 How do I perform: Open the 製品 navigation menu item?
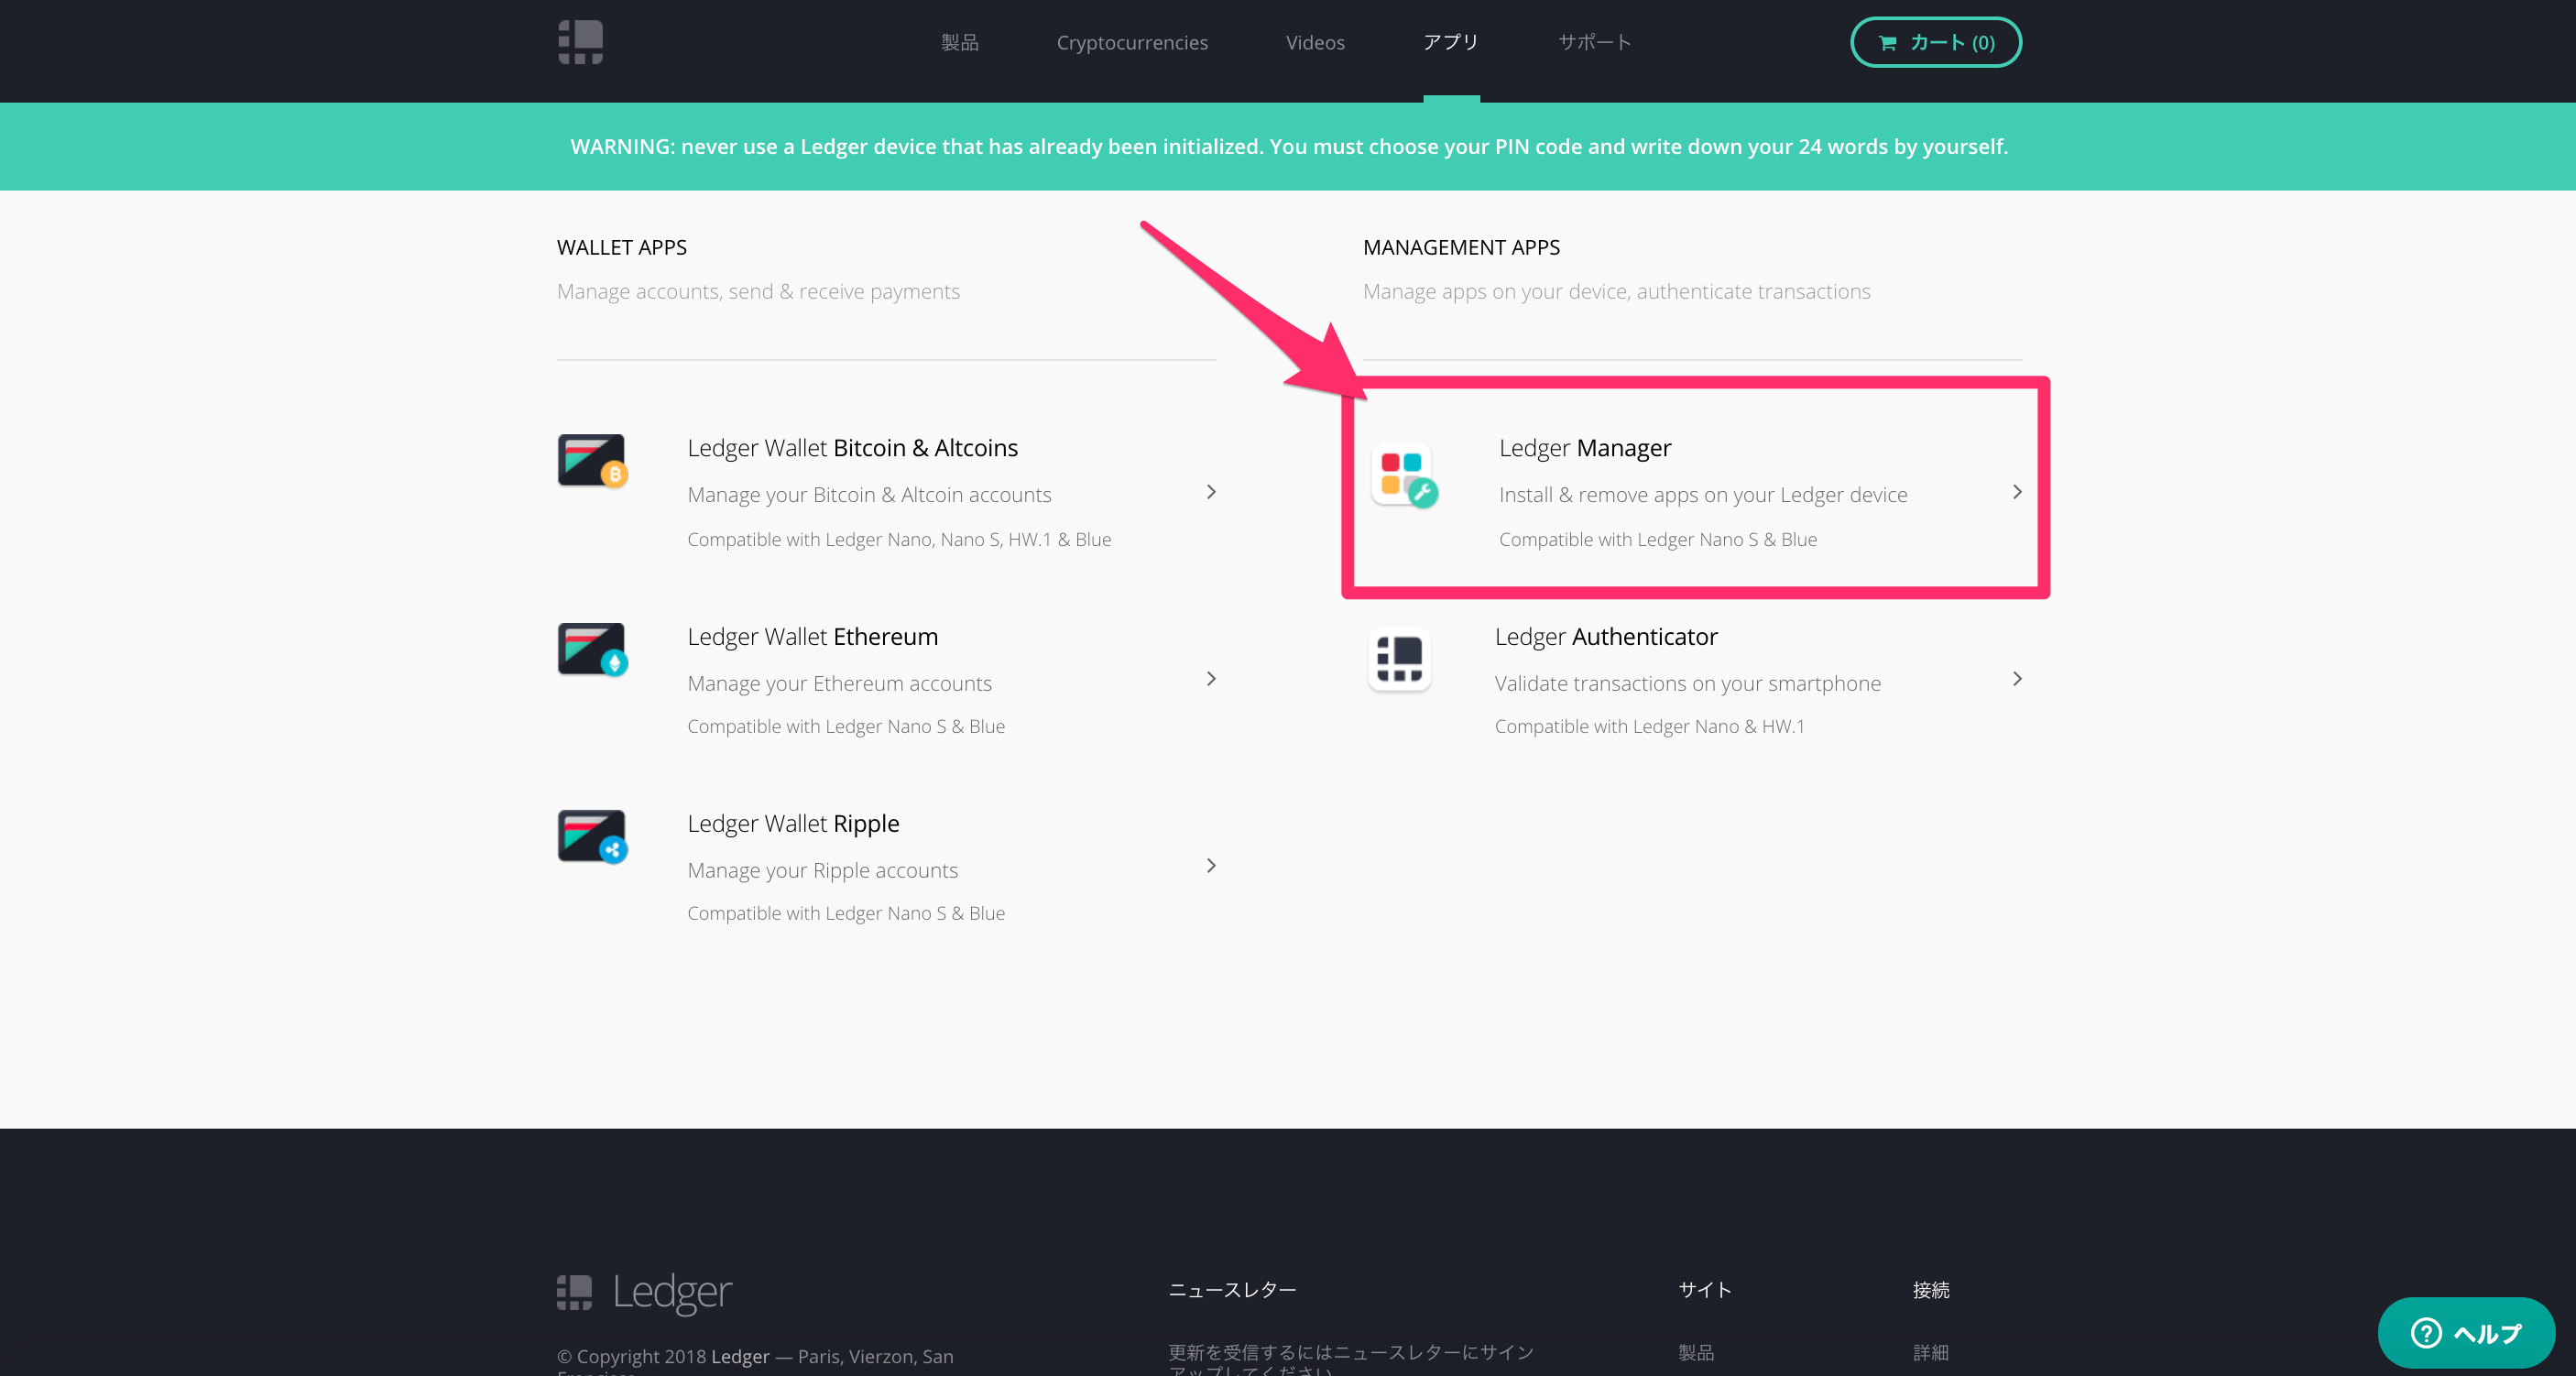click(x=959, y=42)
